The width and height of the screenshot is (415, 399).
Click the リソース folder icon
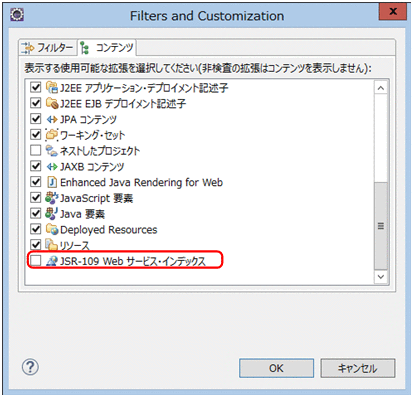coord(52,245)
